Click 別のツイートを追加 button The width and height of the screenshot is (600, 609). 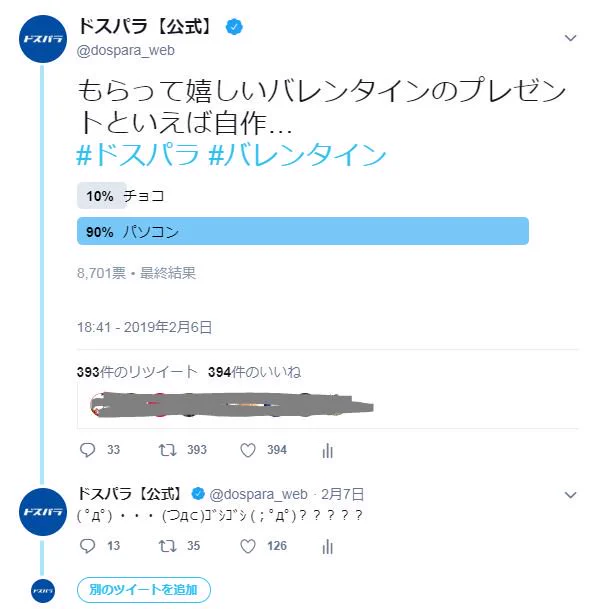click(x=144, y=590)
